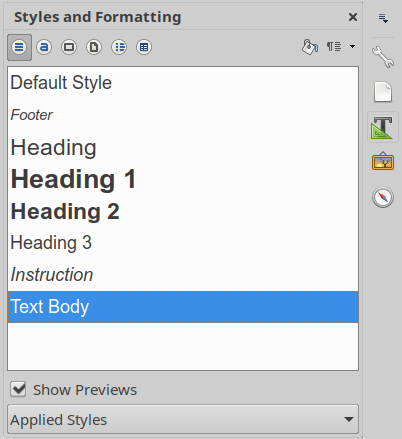This screenshot has width=402, height=439.
Task: Select the Heading 1 style
Action: [x=183, y=179]
